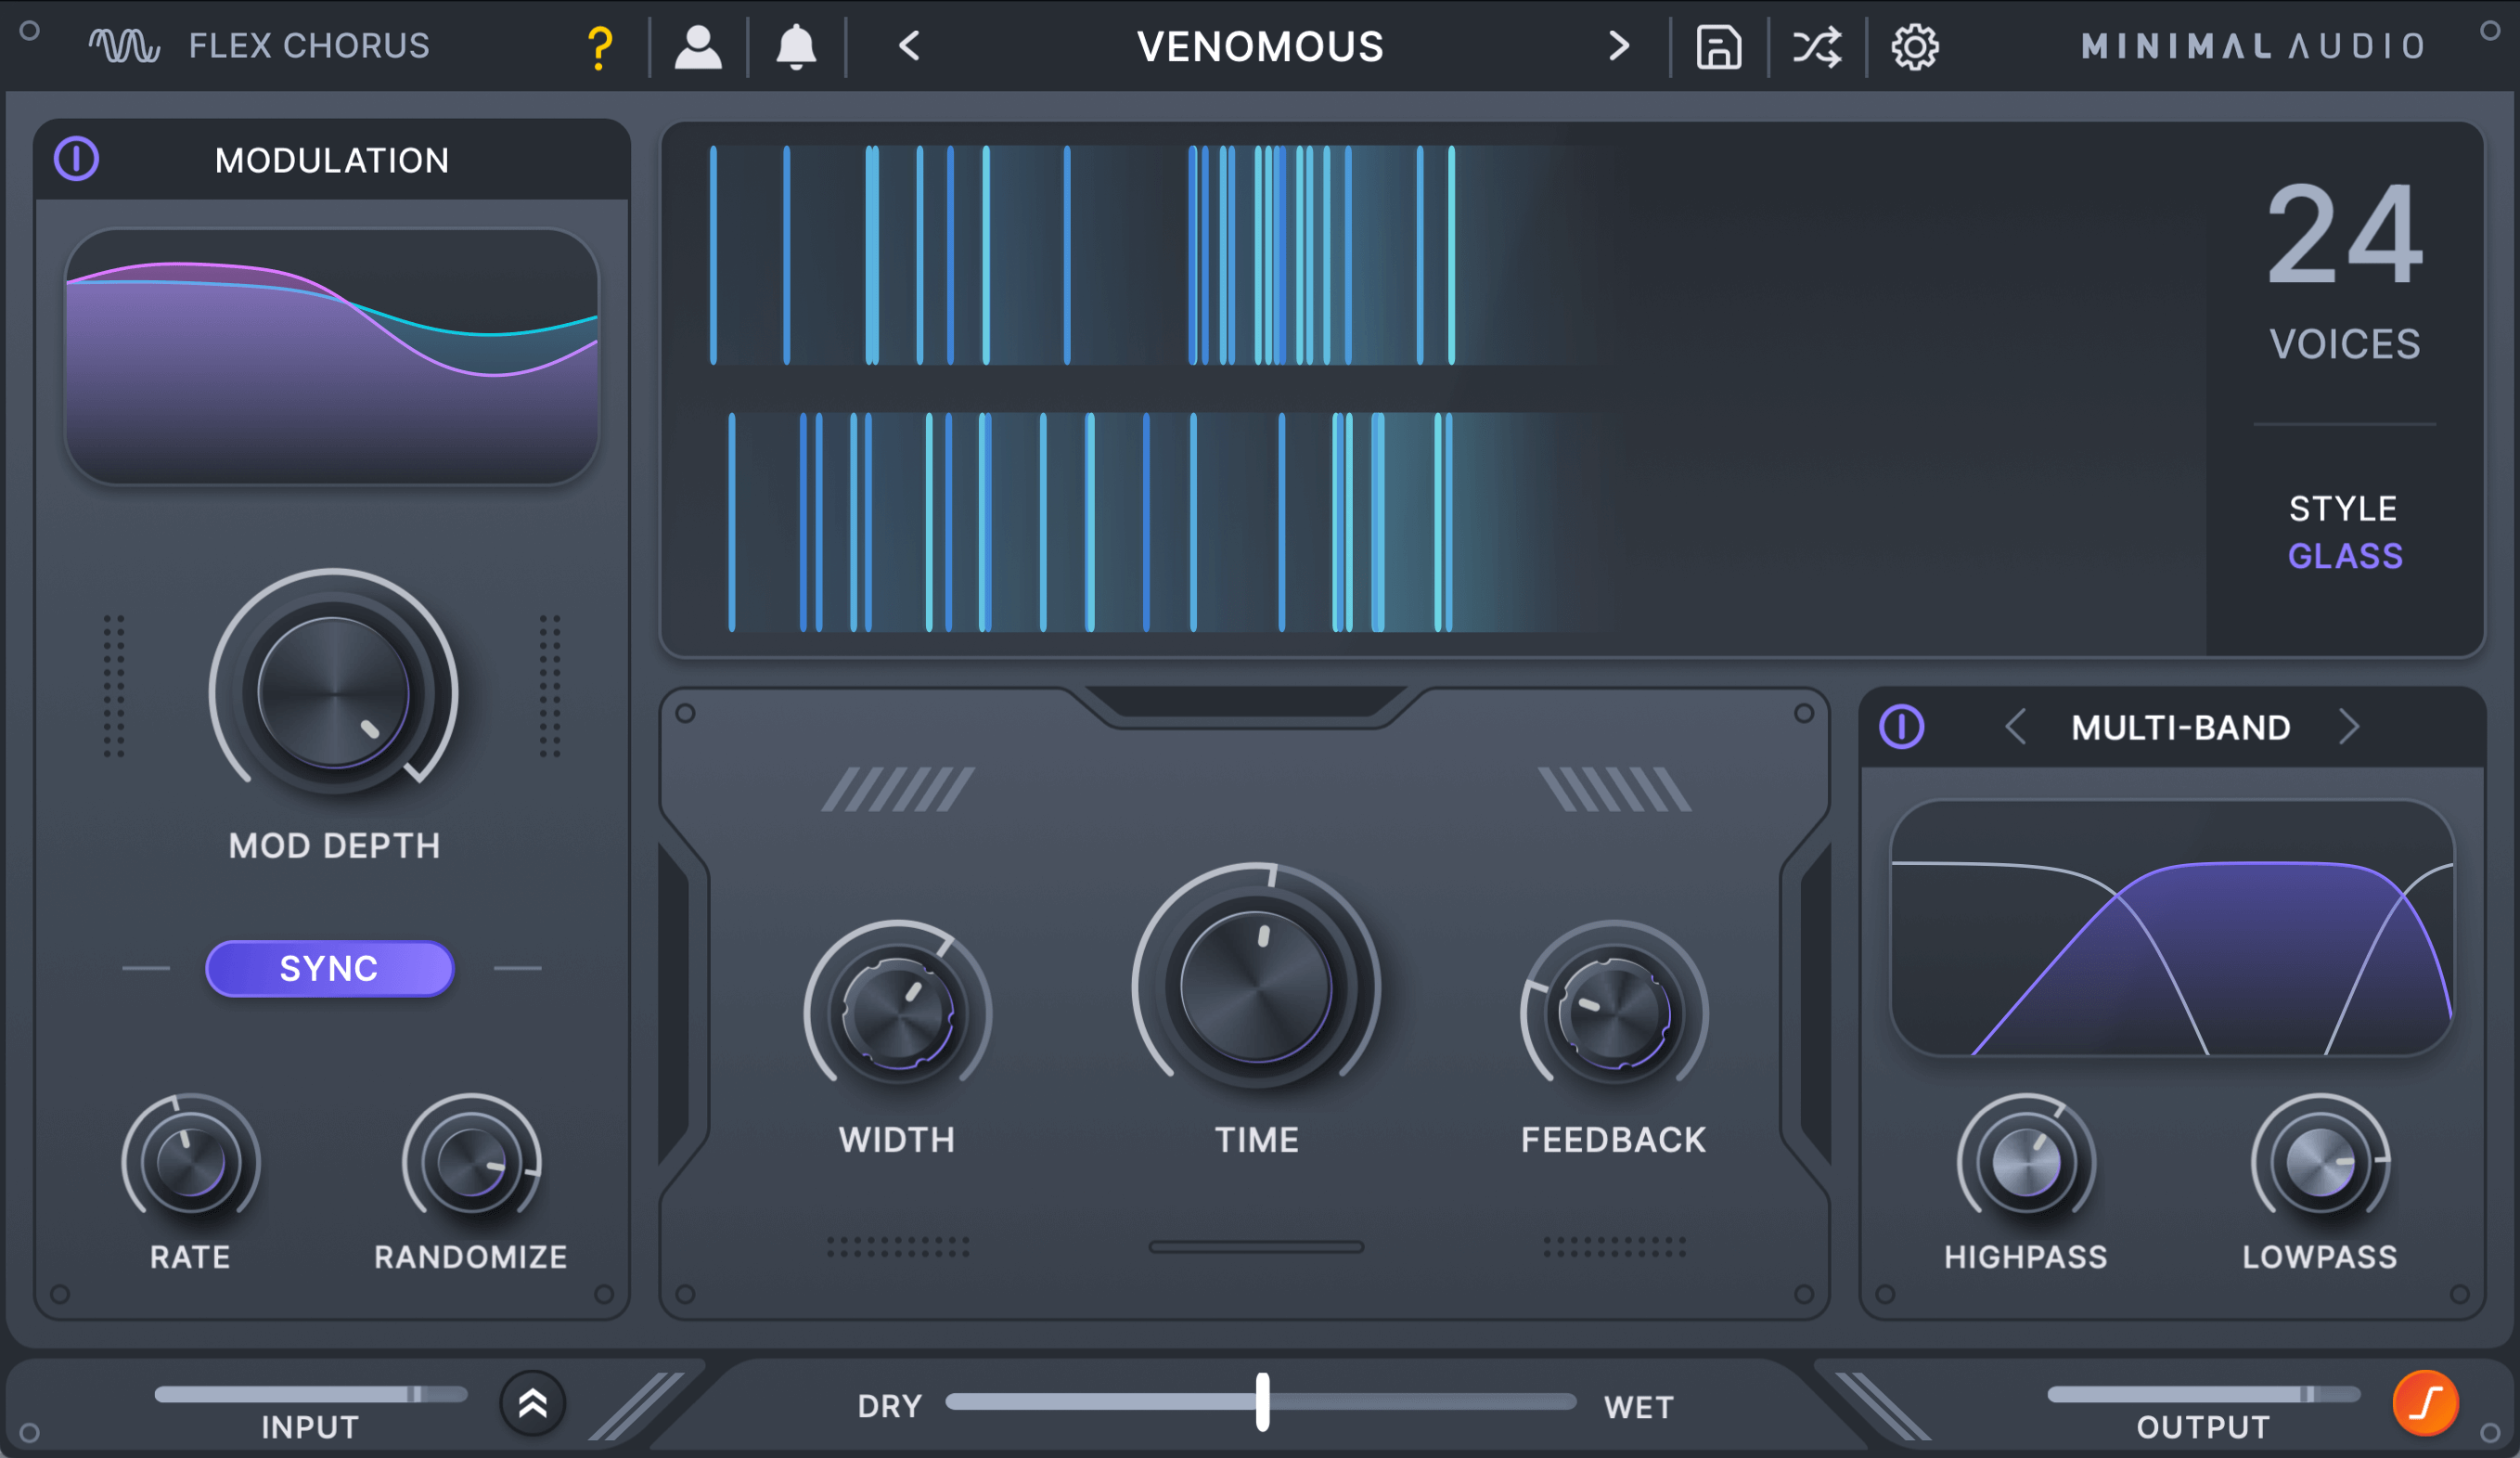Cycle to the next Multi-Band mode
Image resolution: width=2520 pixels, height=1458 pixels.
2350,727
